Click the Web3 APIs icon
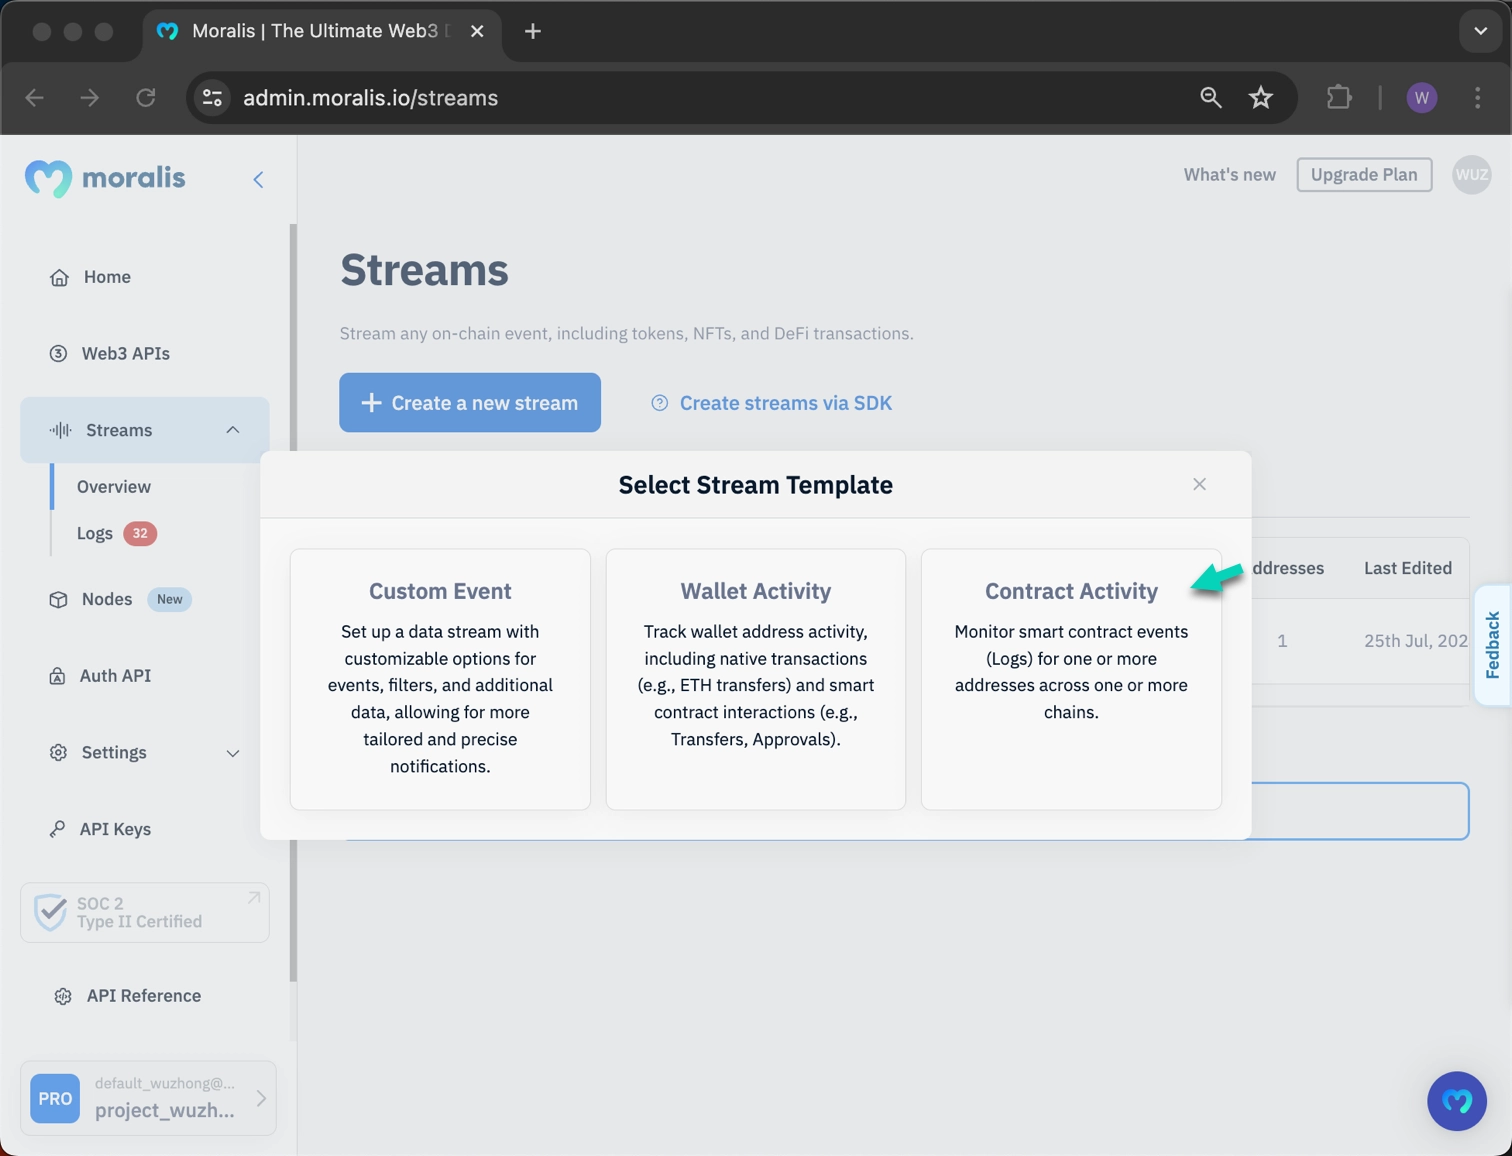Screen dimensions: 1512x1156 pyautogui.click(x=58, y=353)
